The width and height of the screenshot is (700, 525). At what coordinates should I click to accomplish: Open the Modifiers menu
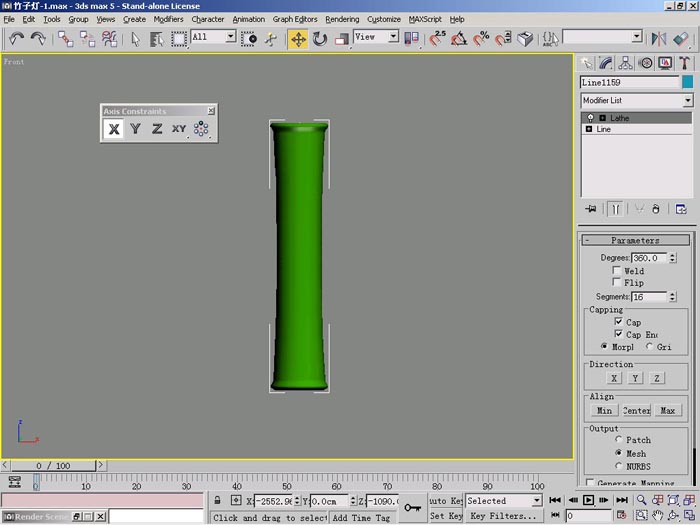coord(168,19)
